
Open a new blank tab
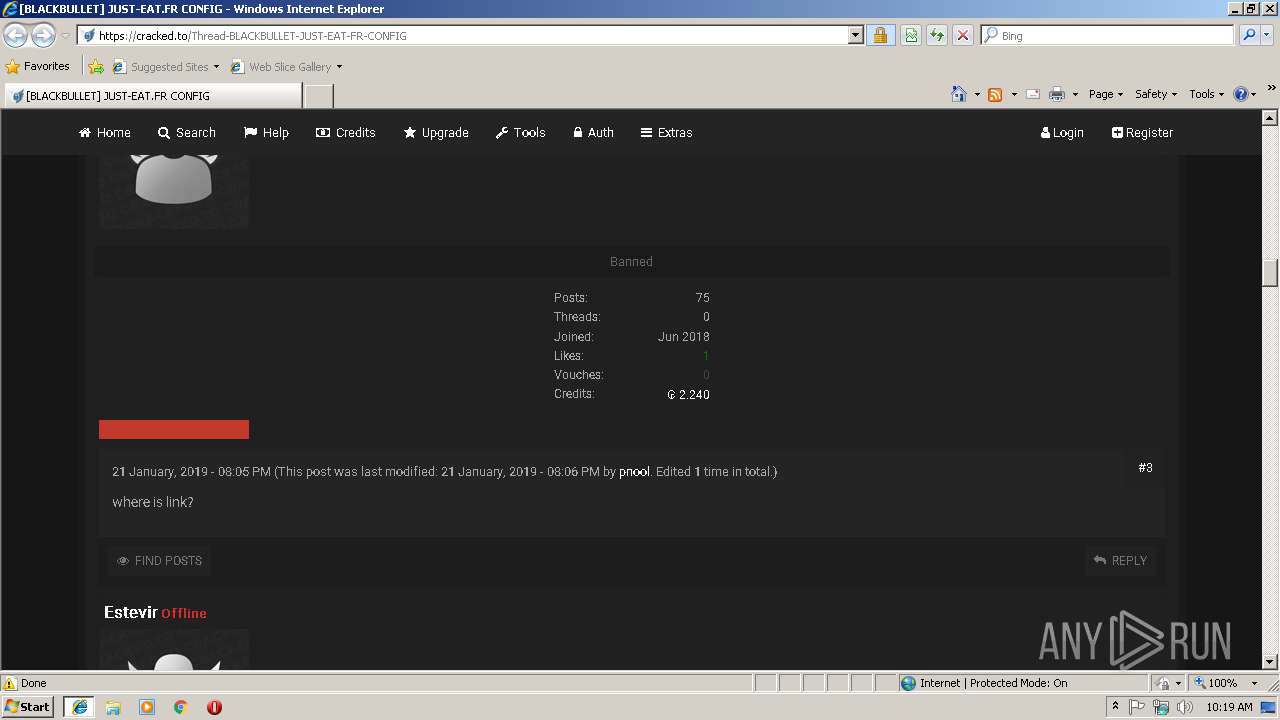pos(318,96)
